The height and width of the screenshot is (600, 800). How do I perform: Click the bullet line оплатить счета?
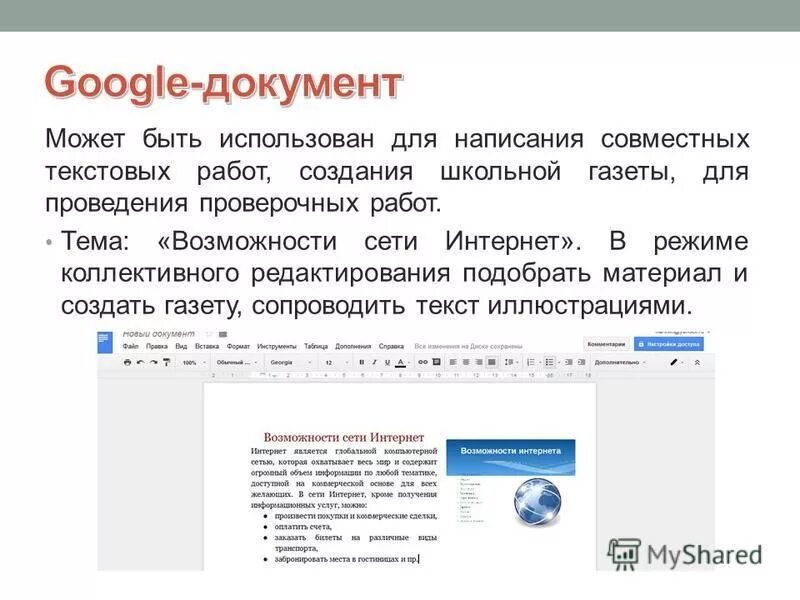304,527
